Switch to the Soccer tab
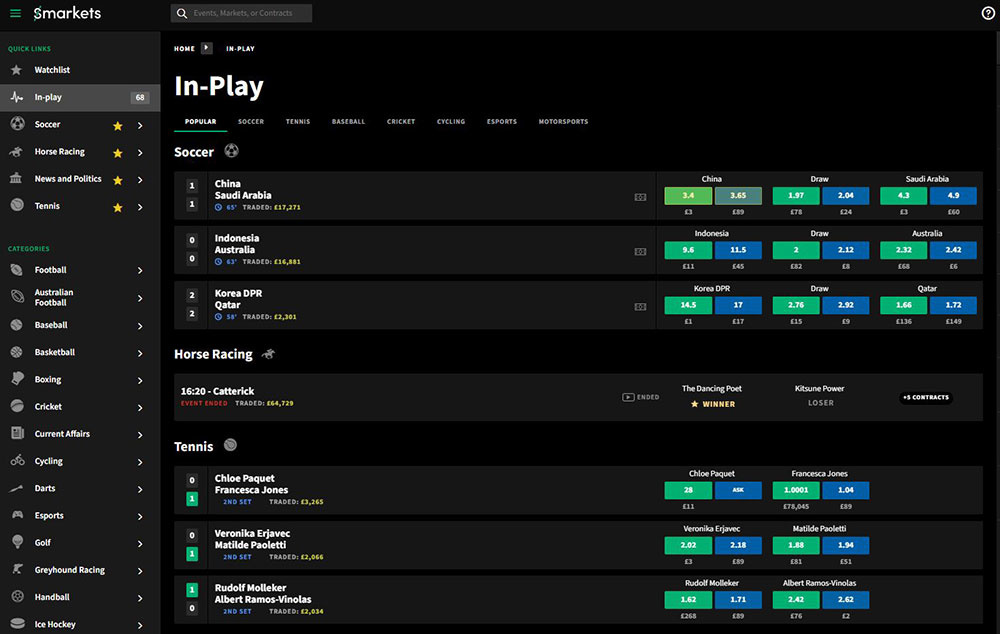Viewport: 1000px width, 634px height. click(251, 121)
